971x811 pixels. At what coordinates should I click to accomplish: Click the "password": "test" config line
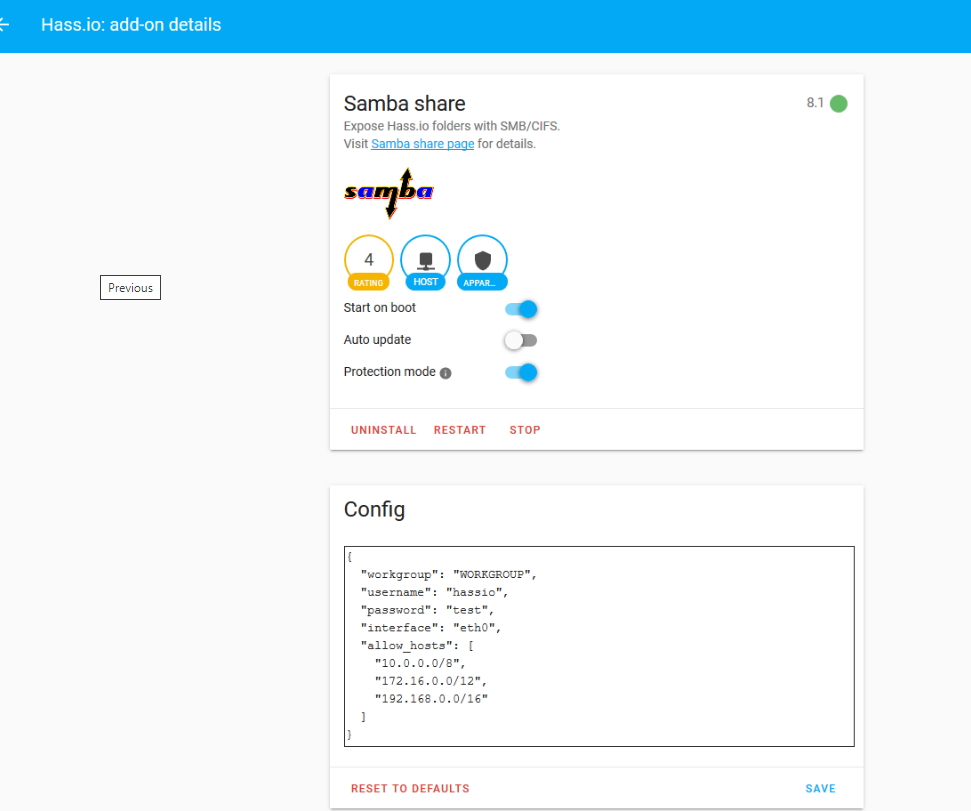pyautogui.click(x=427, y=610)
